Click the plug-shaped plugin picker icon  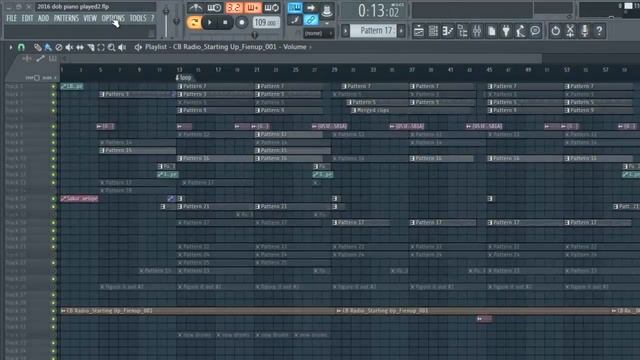506,31
